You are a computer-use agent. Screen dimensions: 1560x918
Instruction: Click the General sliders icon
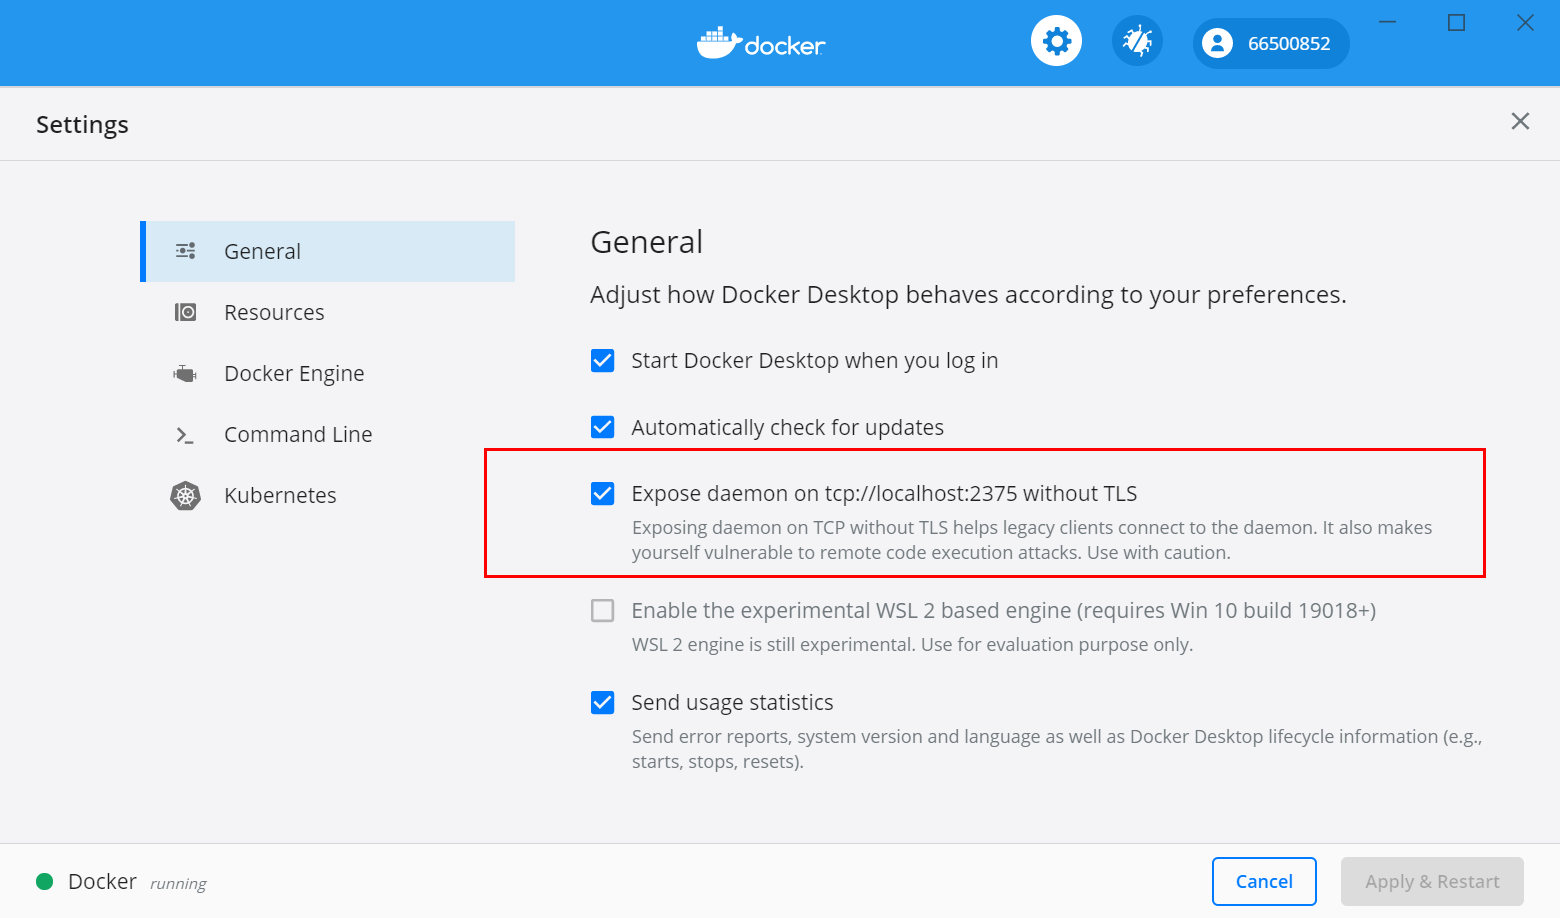click(x=185, y=251)
